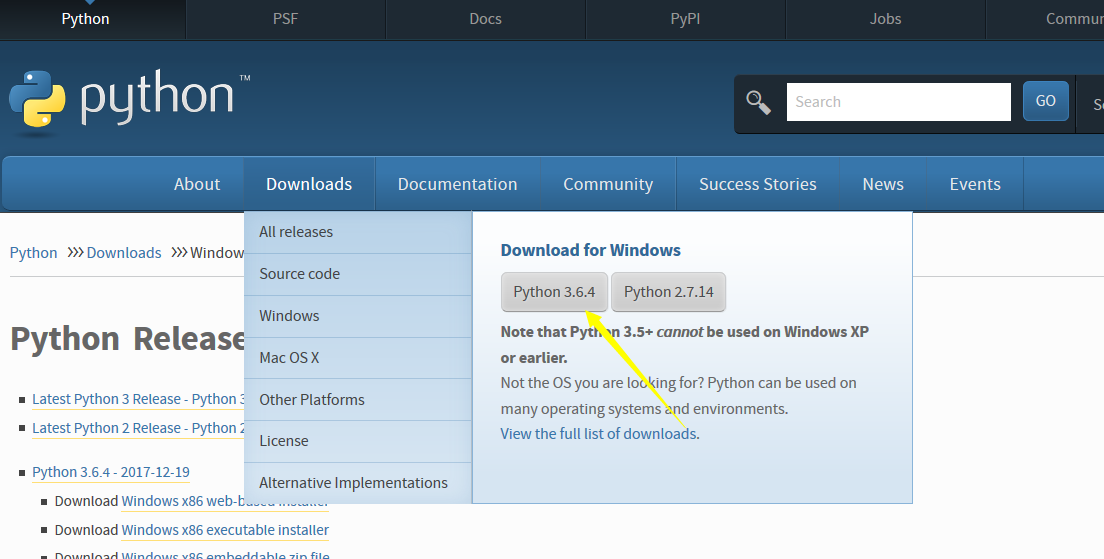Viewport: 1104px width, 559px height.
Task: Click the Python breadcrumb link
Action: [x=33, y=253]
